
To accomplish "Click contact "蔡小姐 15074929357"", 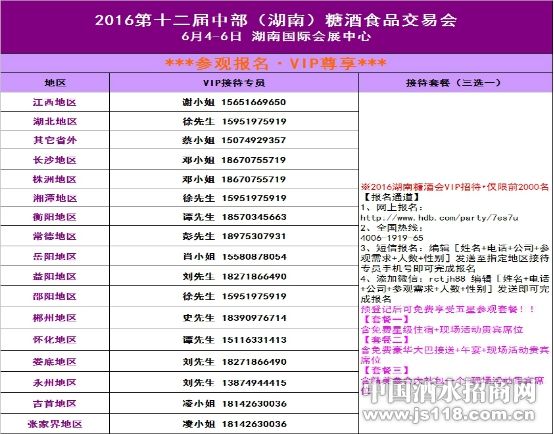I will coord(234,140).
